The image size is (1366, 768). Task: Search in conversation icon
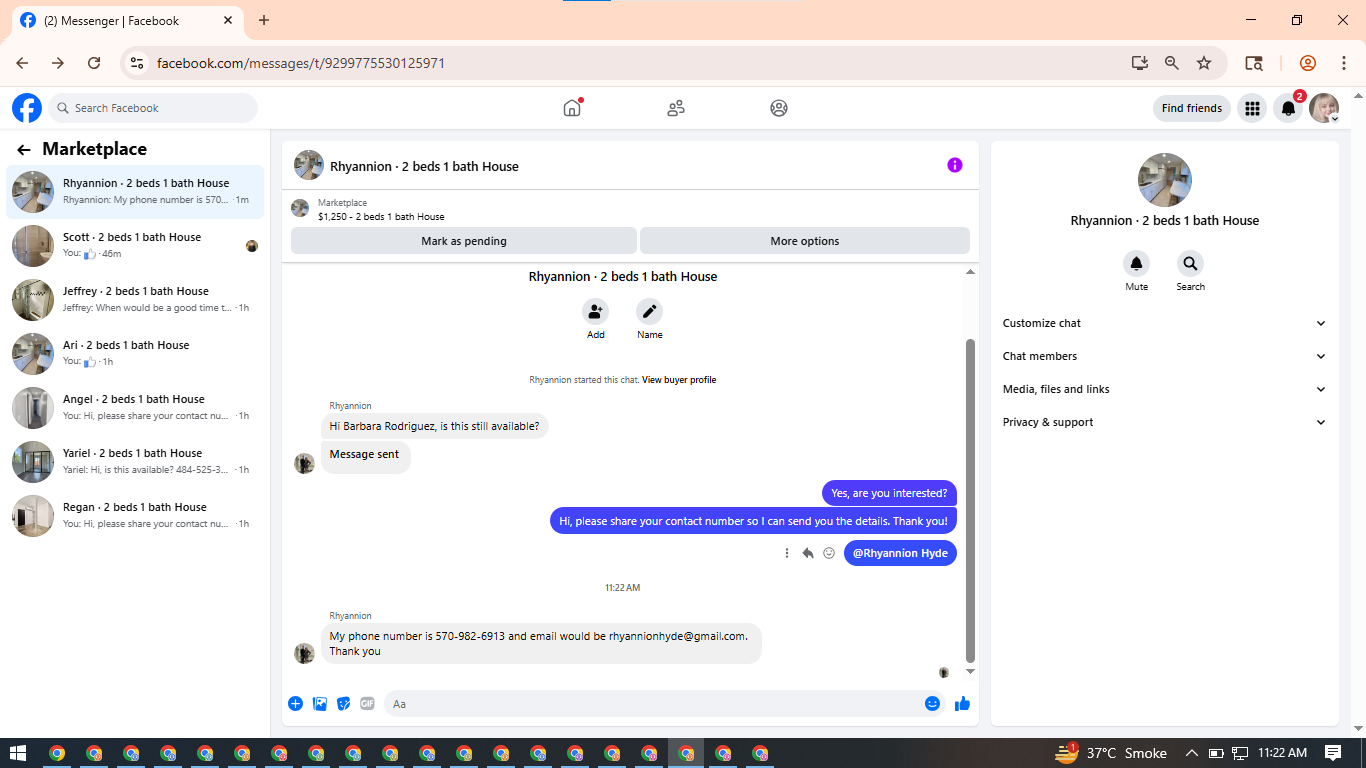click(1190, 263)
